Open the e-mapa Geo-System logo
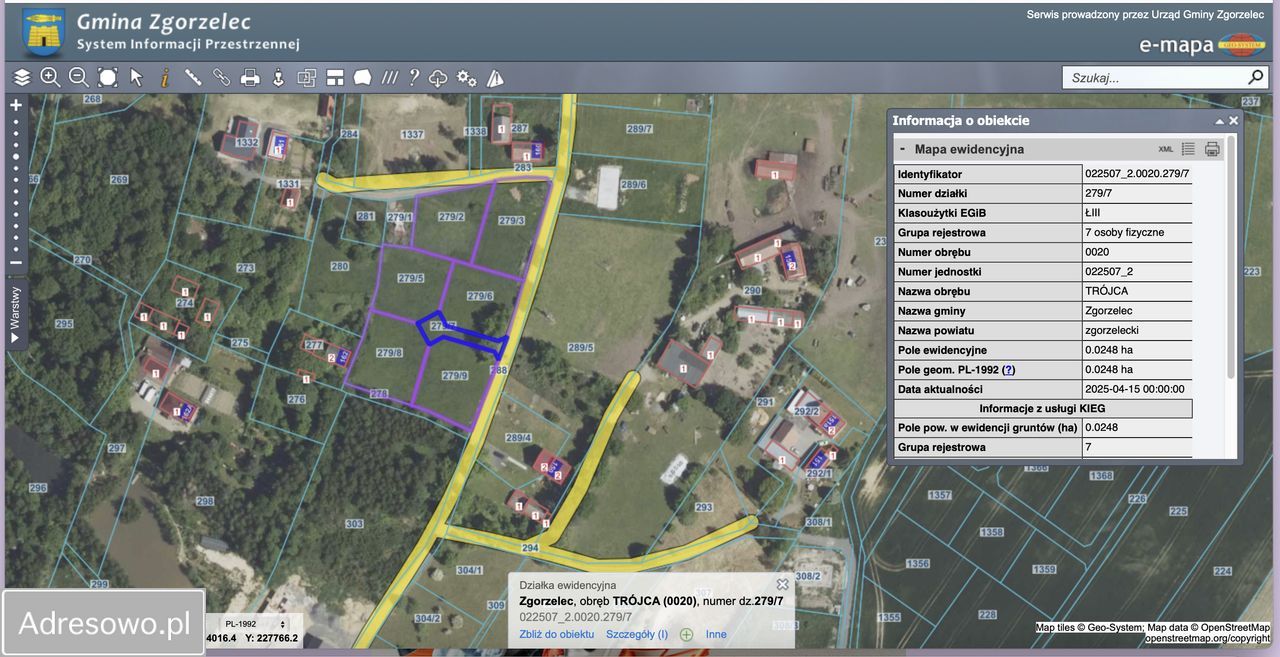The height and width of the screenshot is (657, 1280). [1202, 45]
